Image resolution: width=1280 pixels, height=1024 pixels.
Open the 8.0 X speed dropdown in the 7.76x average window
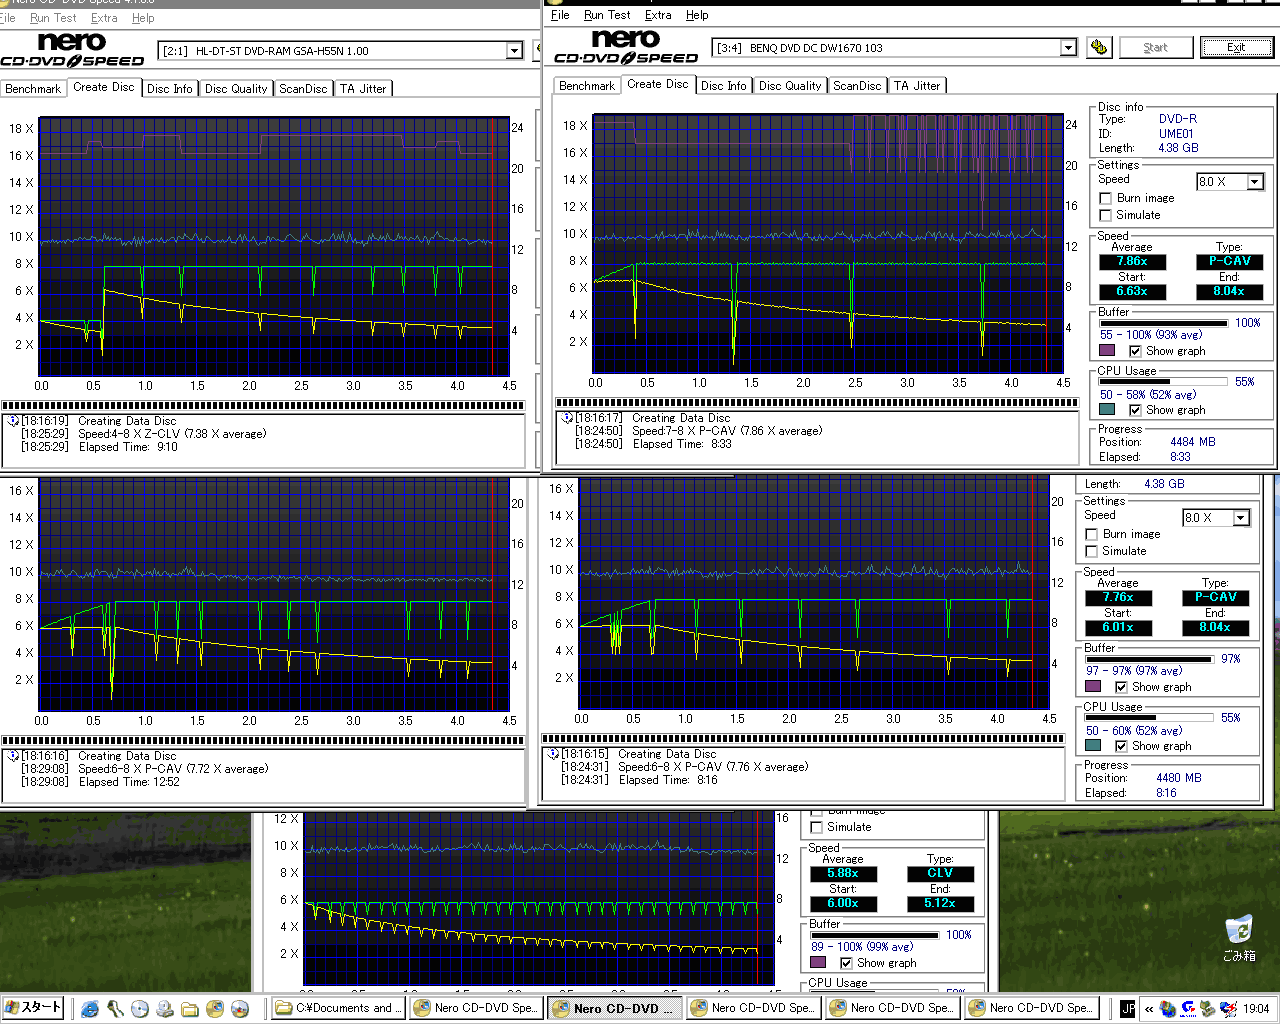1240,517
